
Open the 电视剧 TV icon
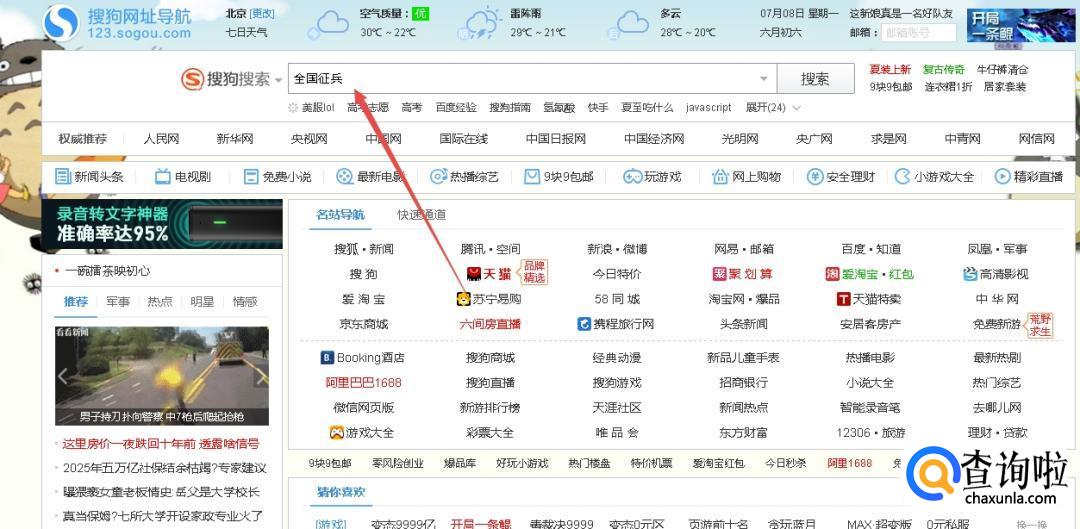[163, 176]
